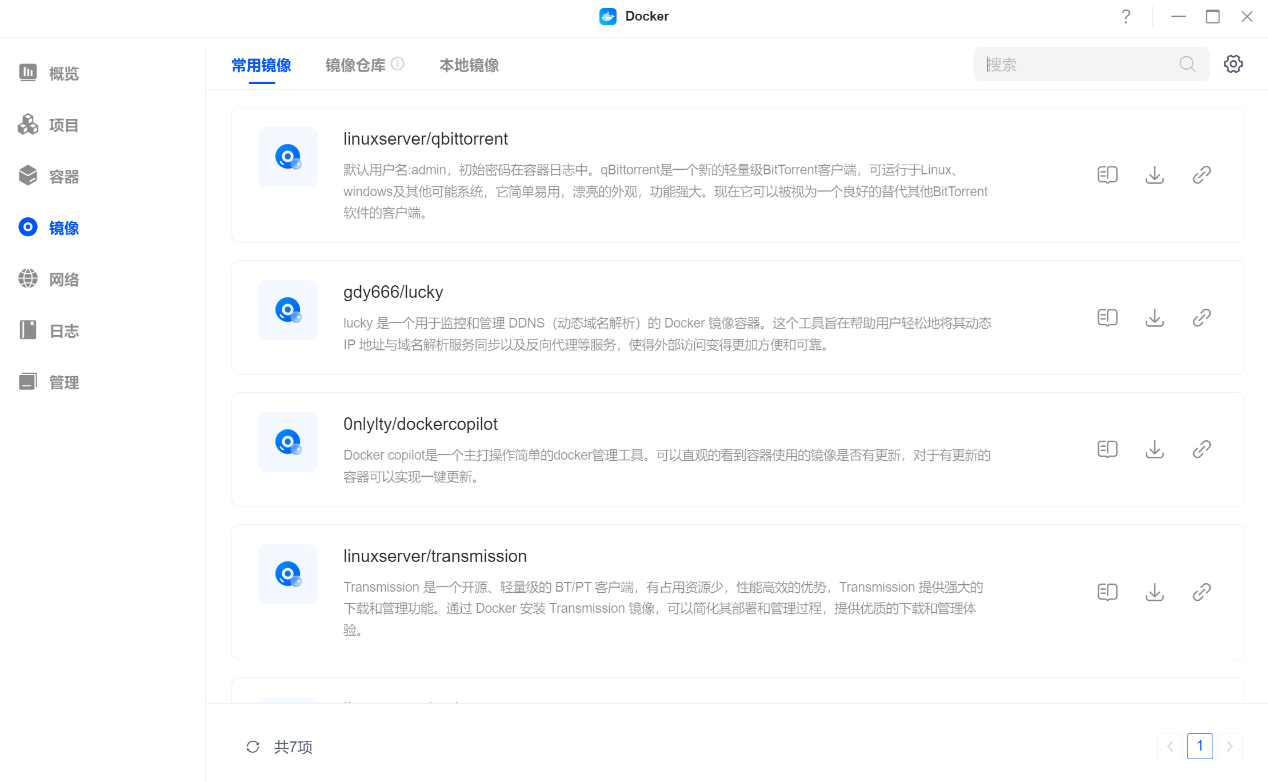The image size is (1268, 782).
Task: Switch to the 本地镜像 tab
Action: [469, 65]
